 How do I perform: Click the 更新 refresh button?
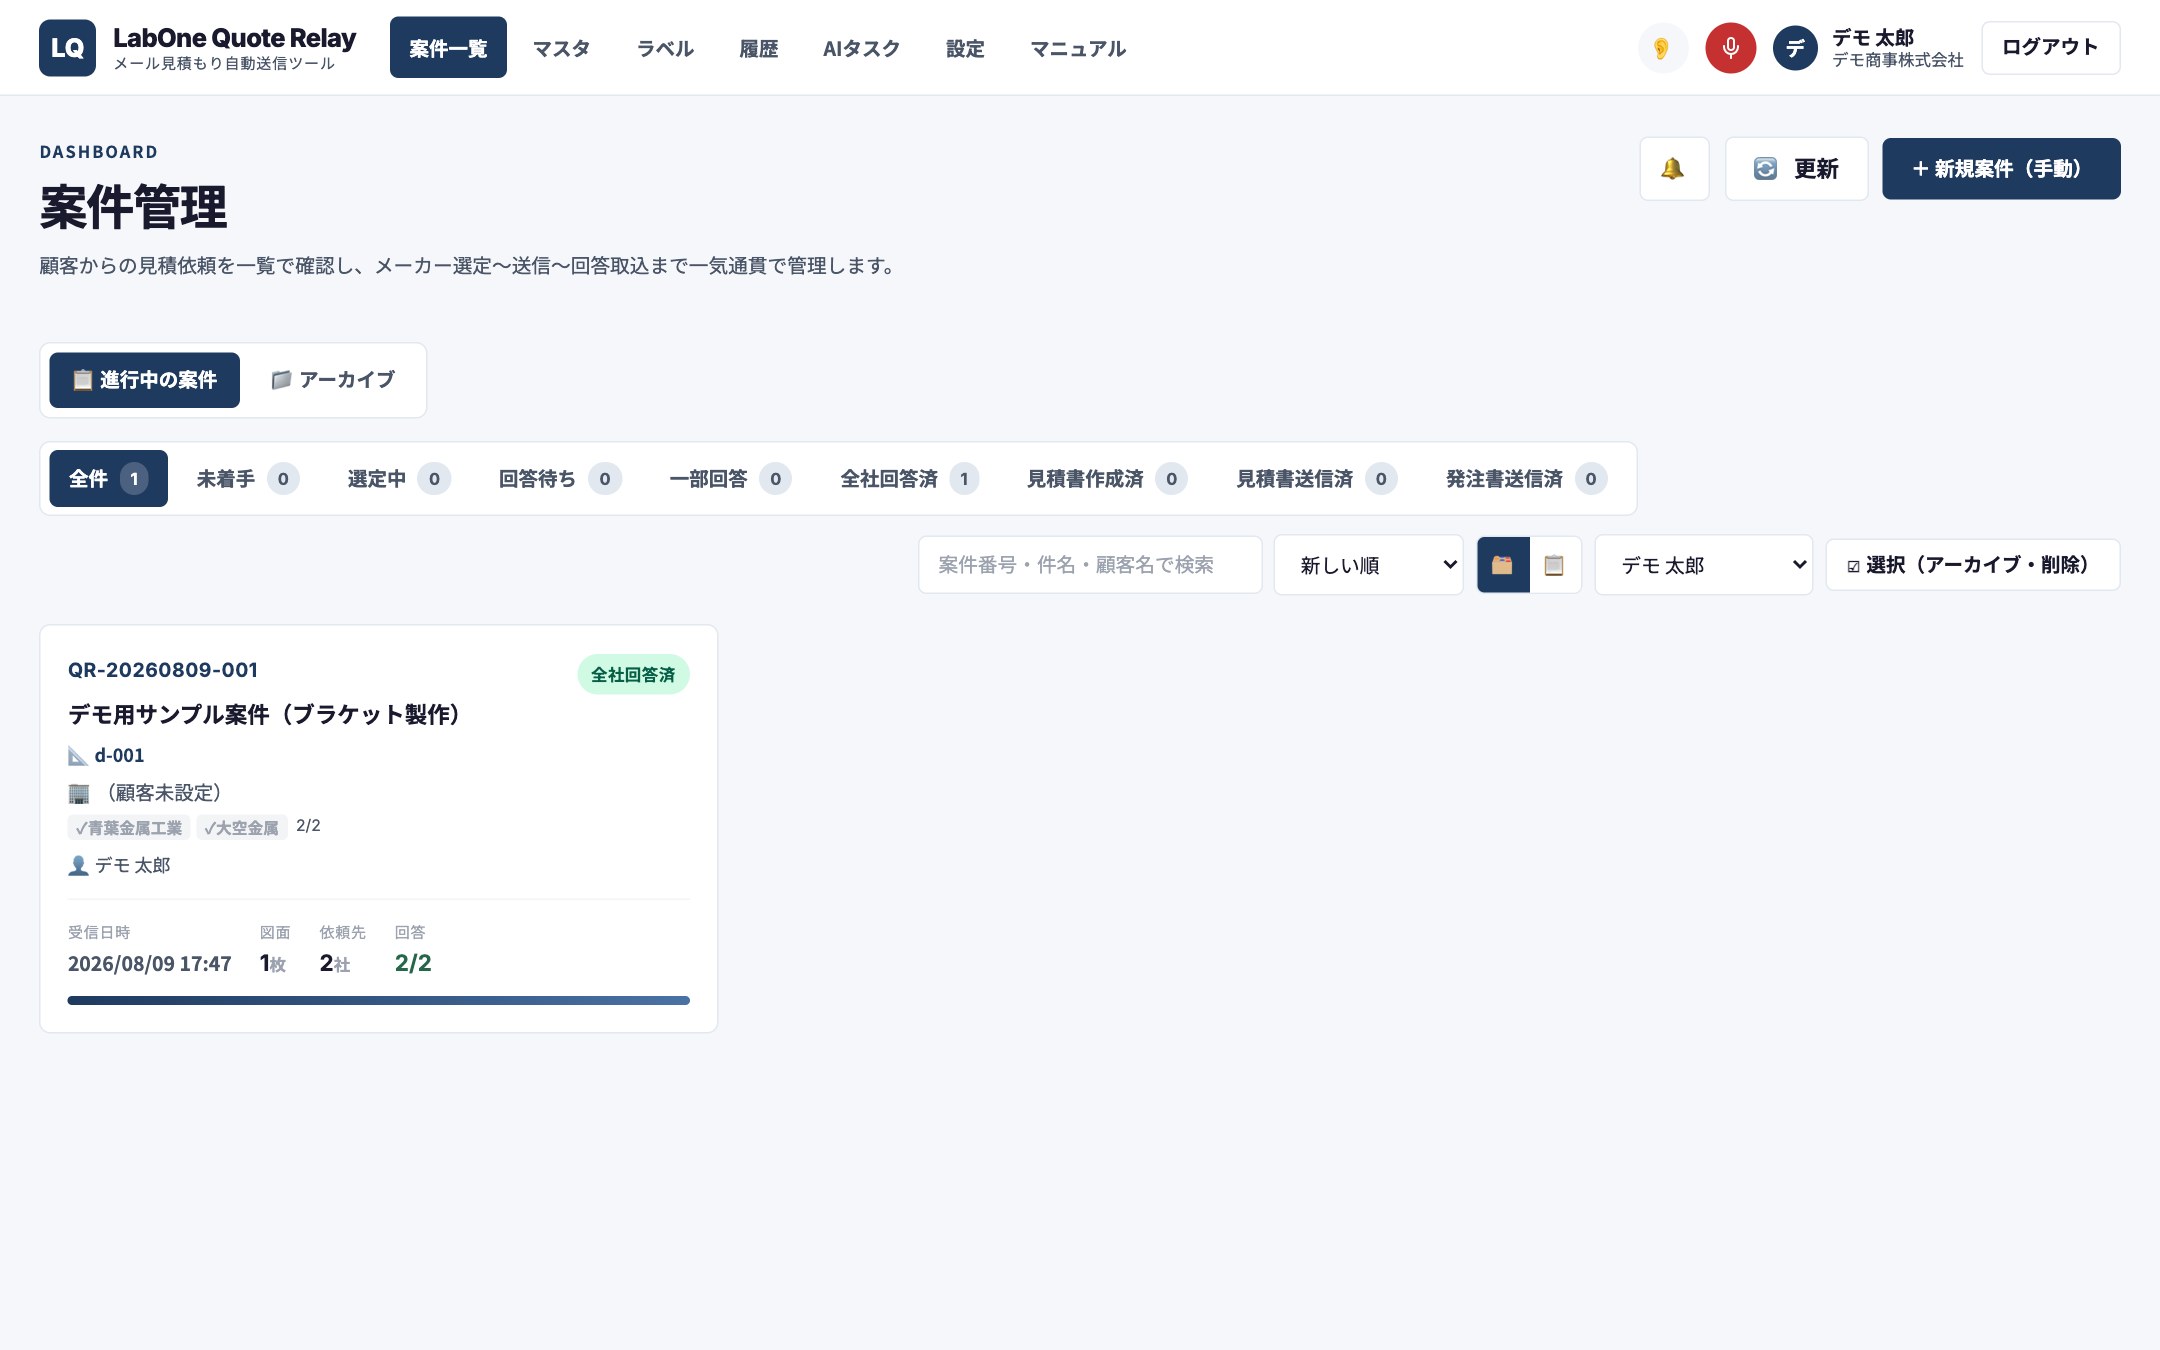click(1796, 168)
